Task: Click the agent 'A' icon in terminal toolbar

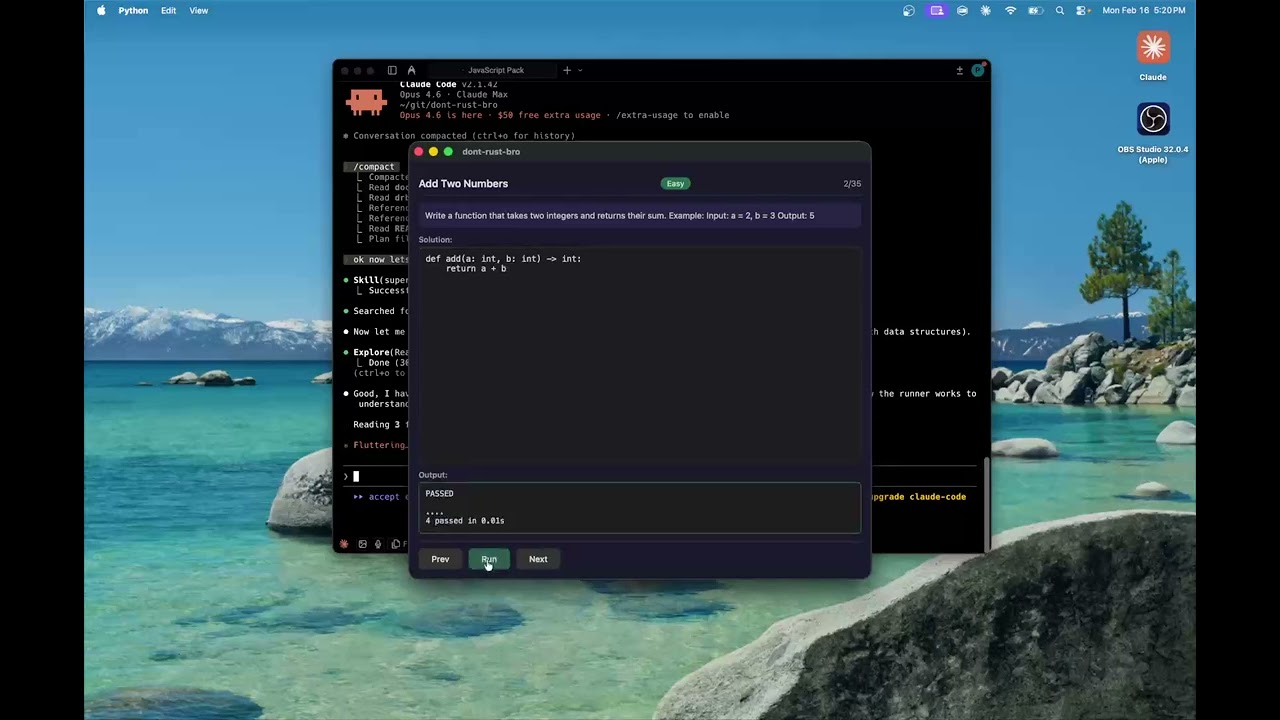Action: click(411, 70)
